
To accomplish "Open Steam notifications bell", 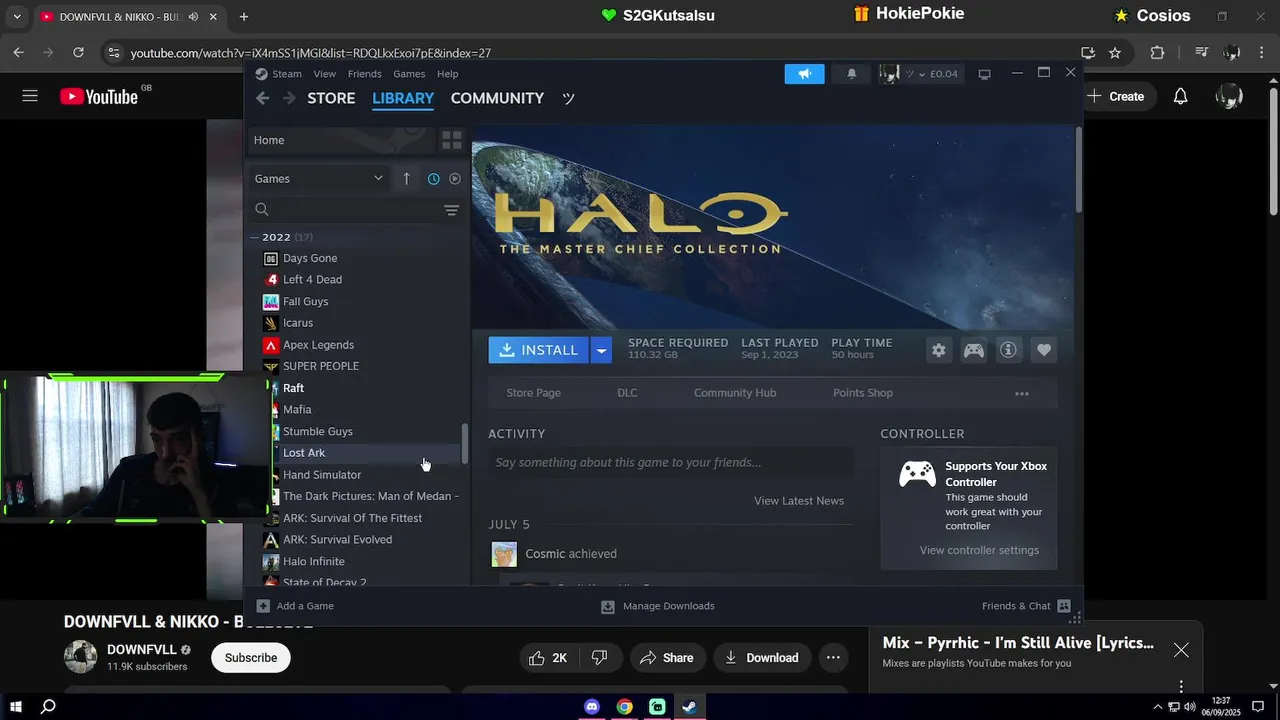I will (x=852, y=74).
